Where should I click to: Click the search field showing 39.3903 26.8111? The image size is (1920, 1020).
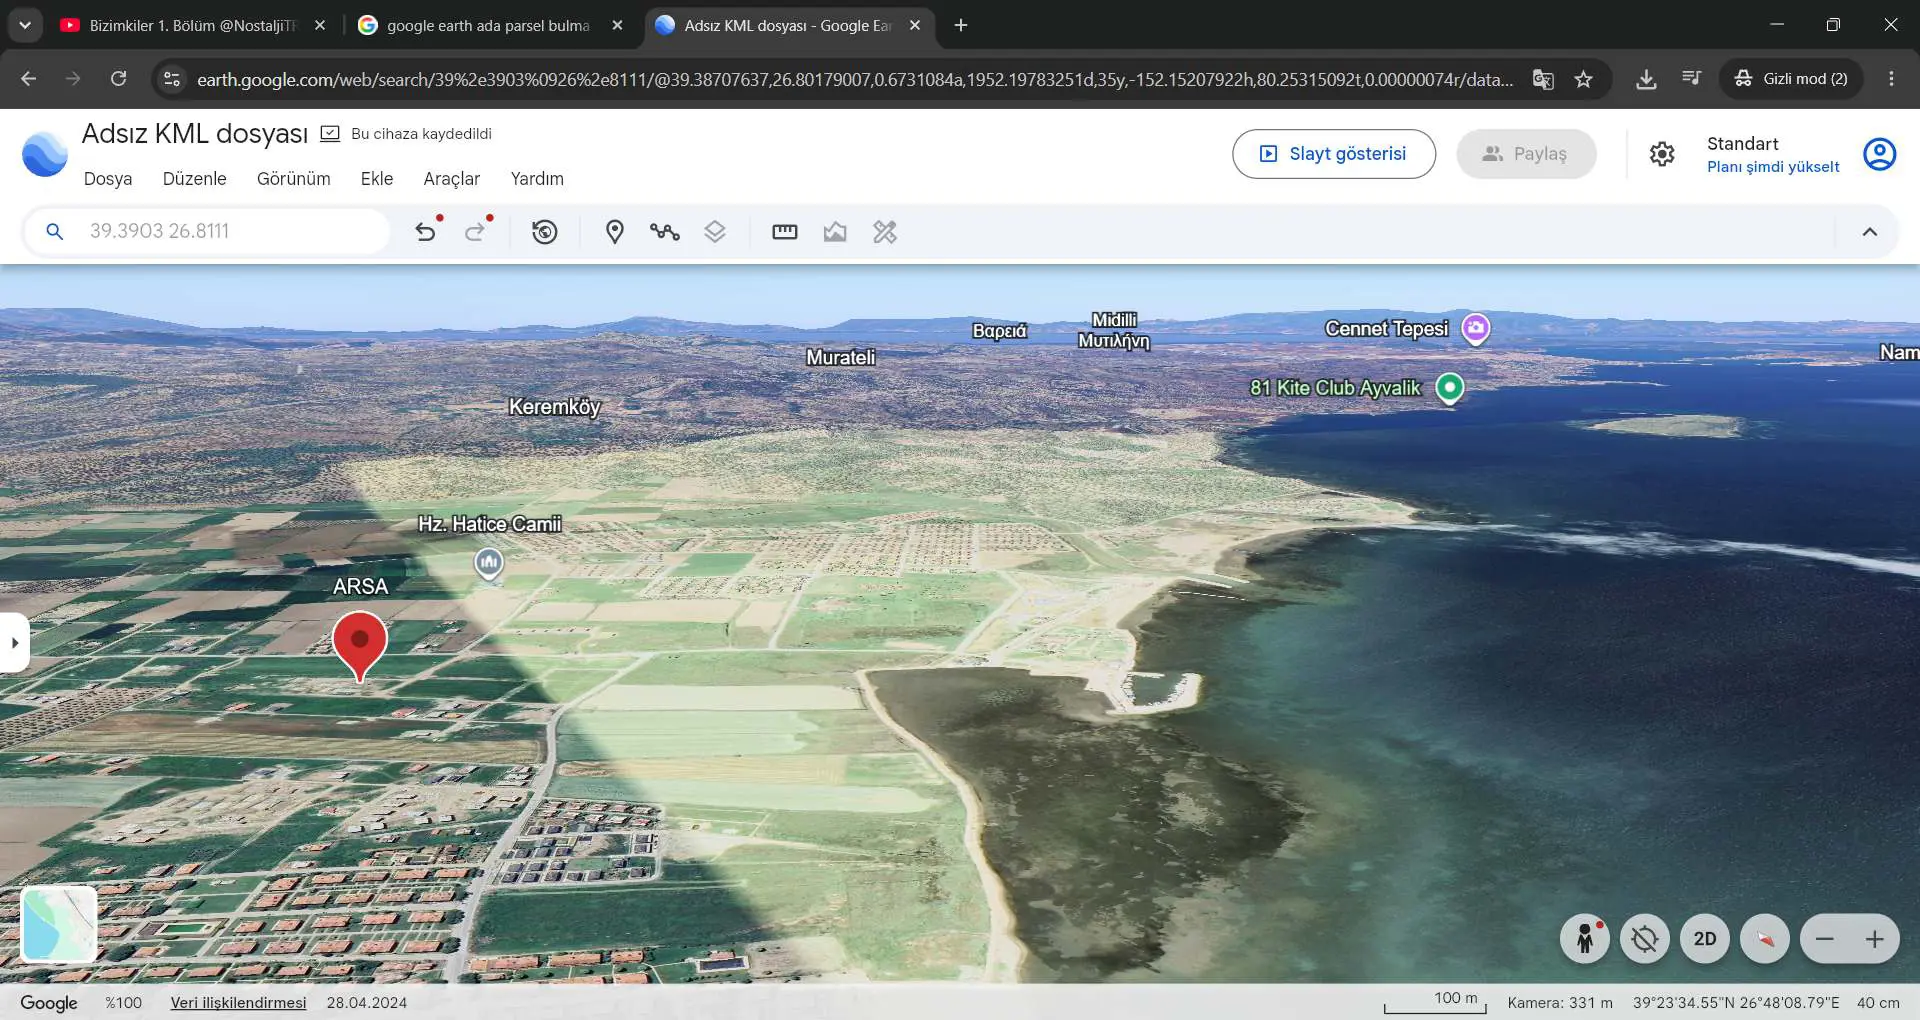(x=208, y=231)
